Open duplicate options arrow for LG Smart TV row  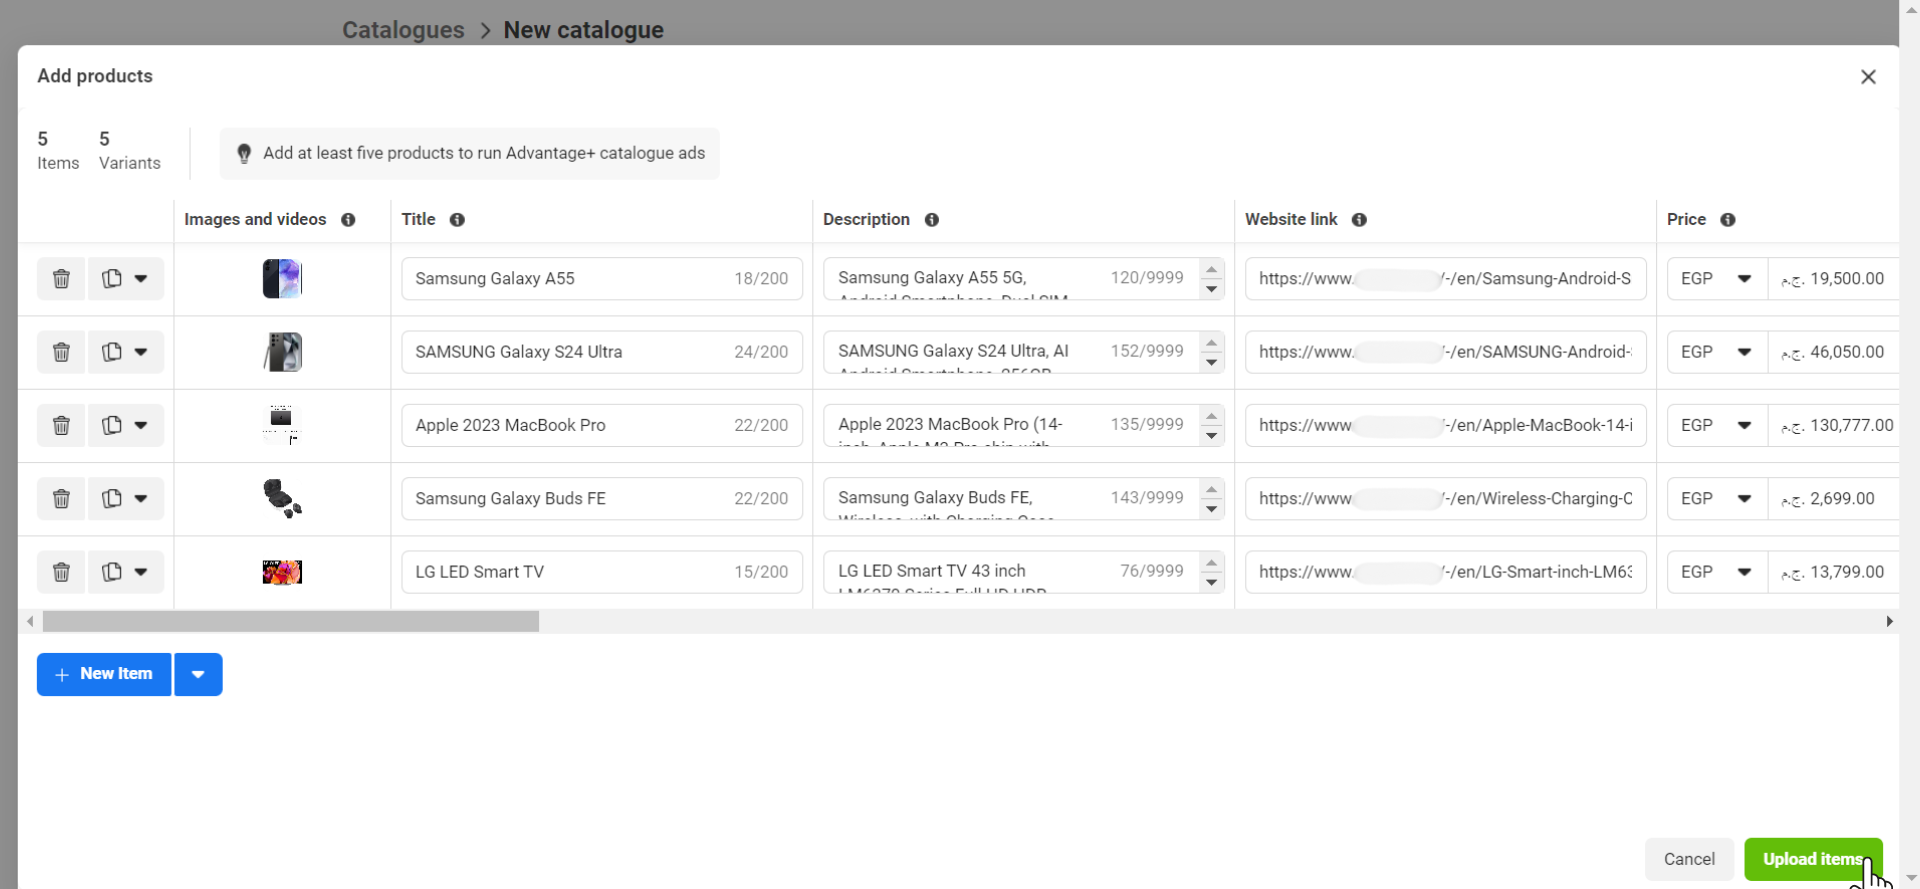(141, 572)
